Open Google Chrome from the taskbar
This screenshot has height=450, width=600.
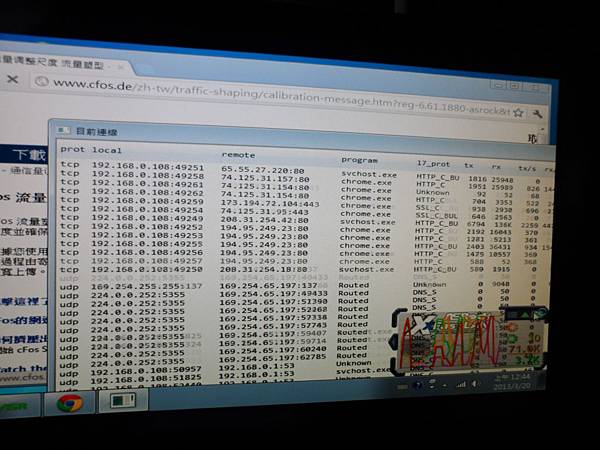pos(70,403)
